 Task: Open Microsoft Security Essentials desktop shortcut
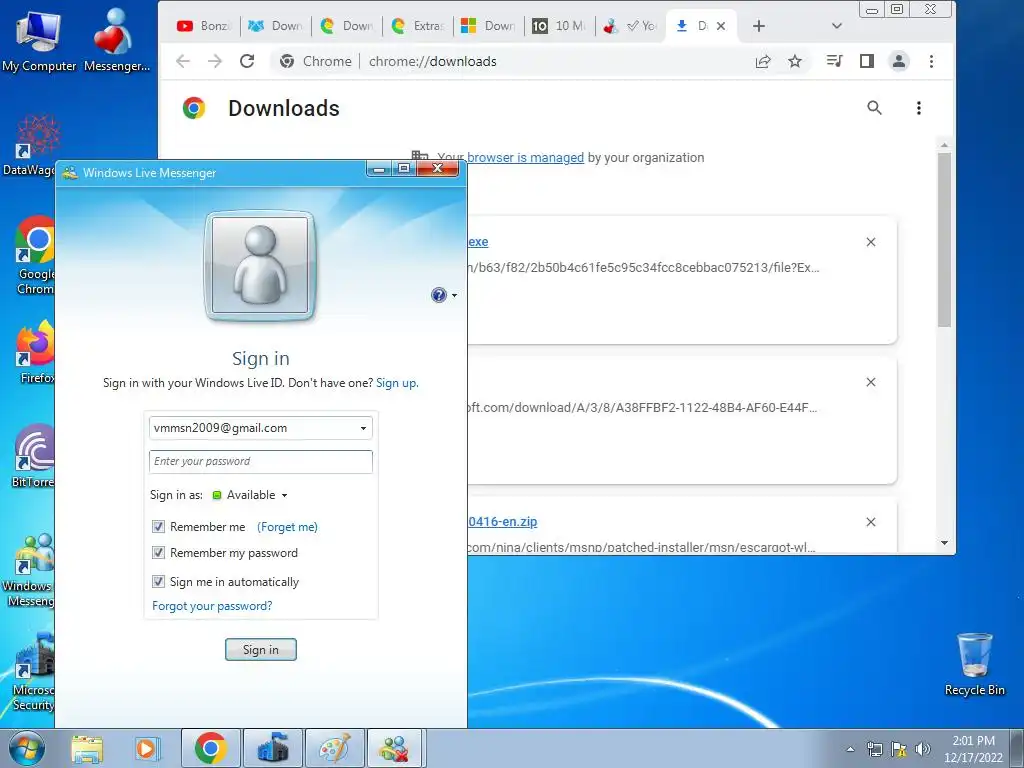[x=33, y=673]
